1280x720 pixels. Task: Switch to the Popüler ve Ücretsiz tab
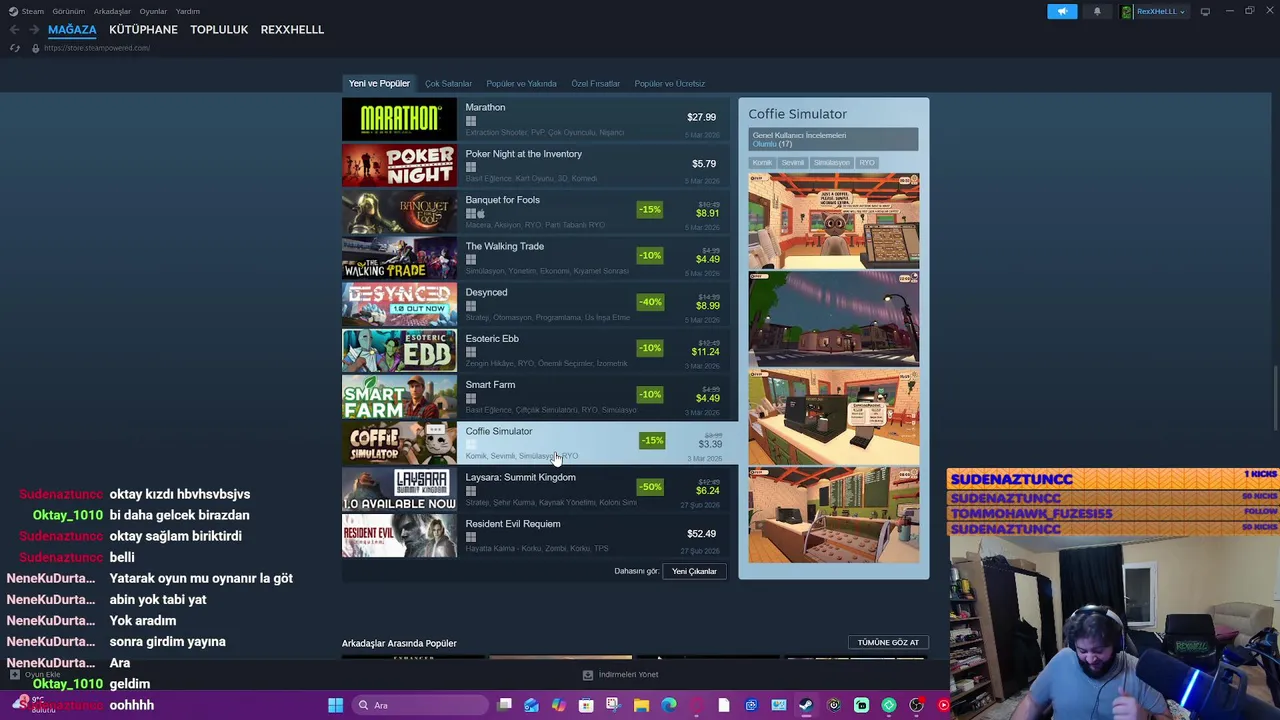(x=669, y=84)
